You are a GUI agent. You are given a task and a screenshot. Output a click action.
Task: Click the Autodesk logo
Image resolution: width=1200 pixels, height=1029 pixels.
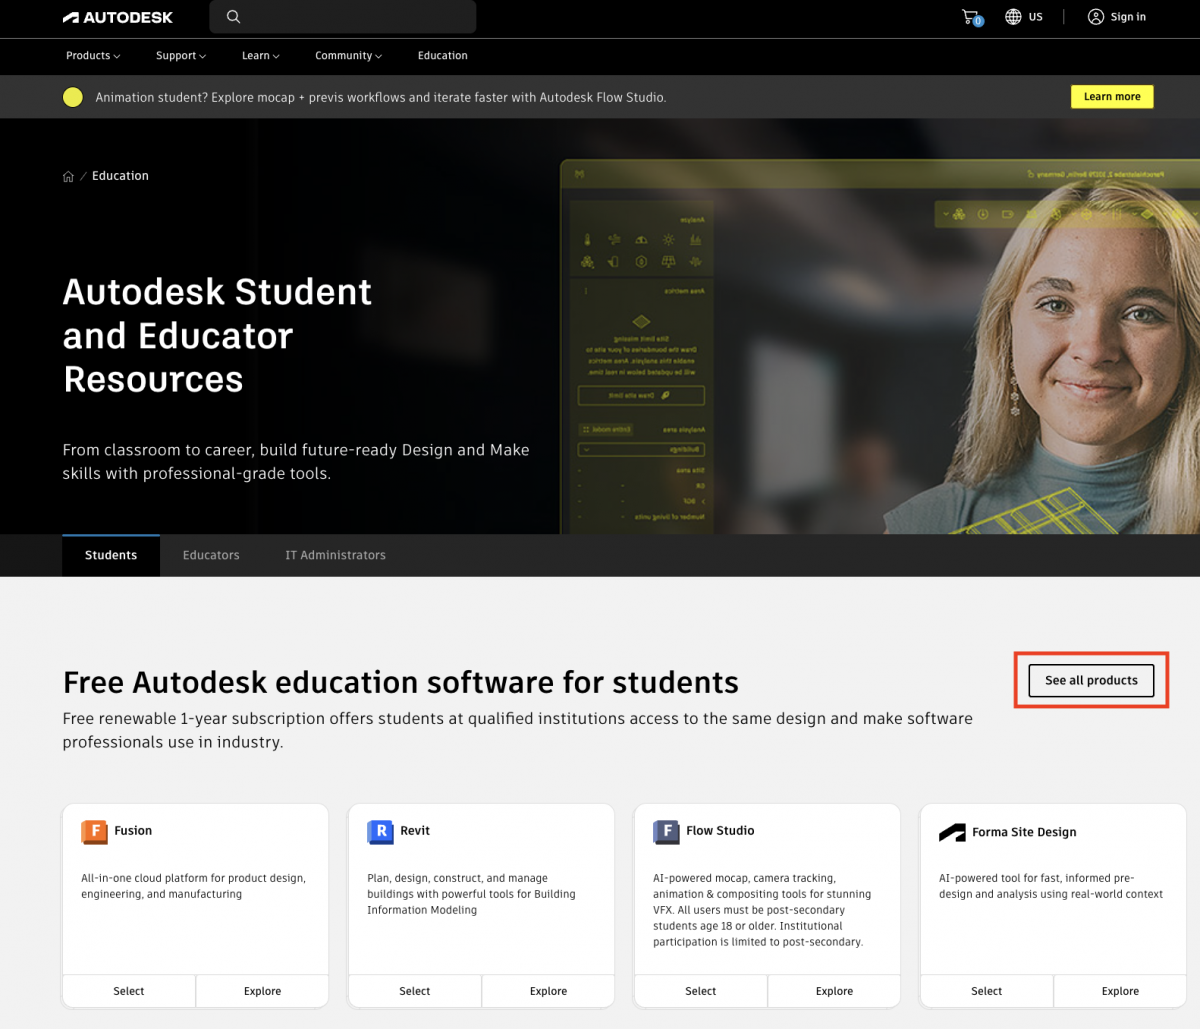pyautogui.click(x=117, y=17)
